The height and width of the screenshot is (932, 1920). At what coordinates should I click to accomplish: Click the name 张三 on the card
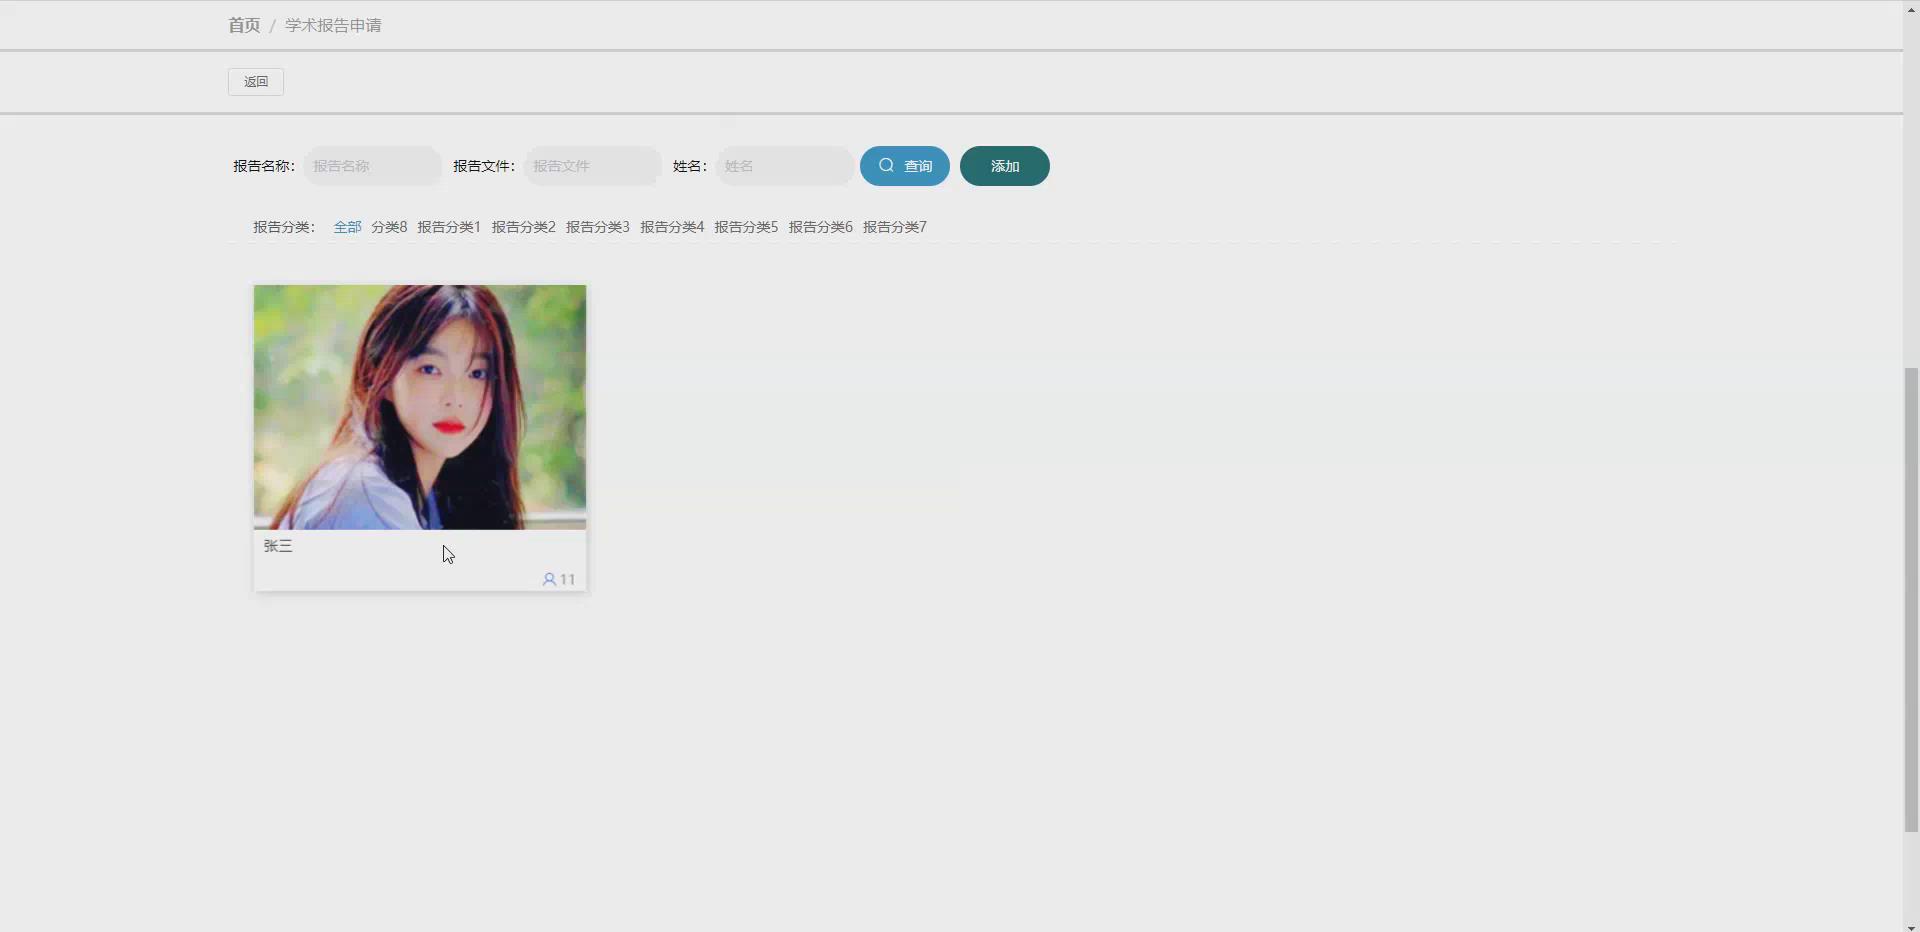[278, 546]
